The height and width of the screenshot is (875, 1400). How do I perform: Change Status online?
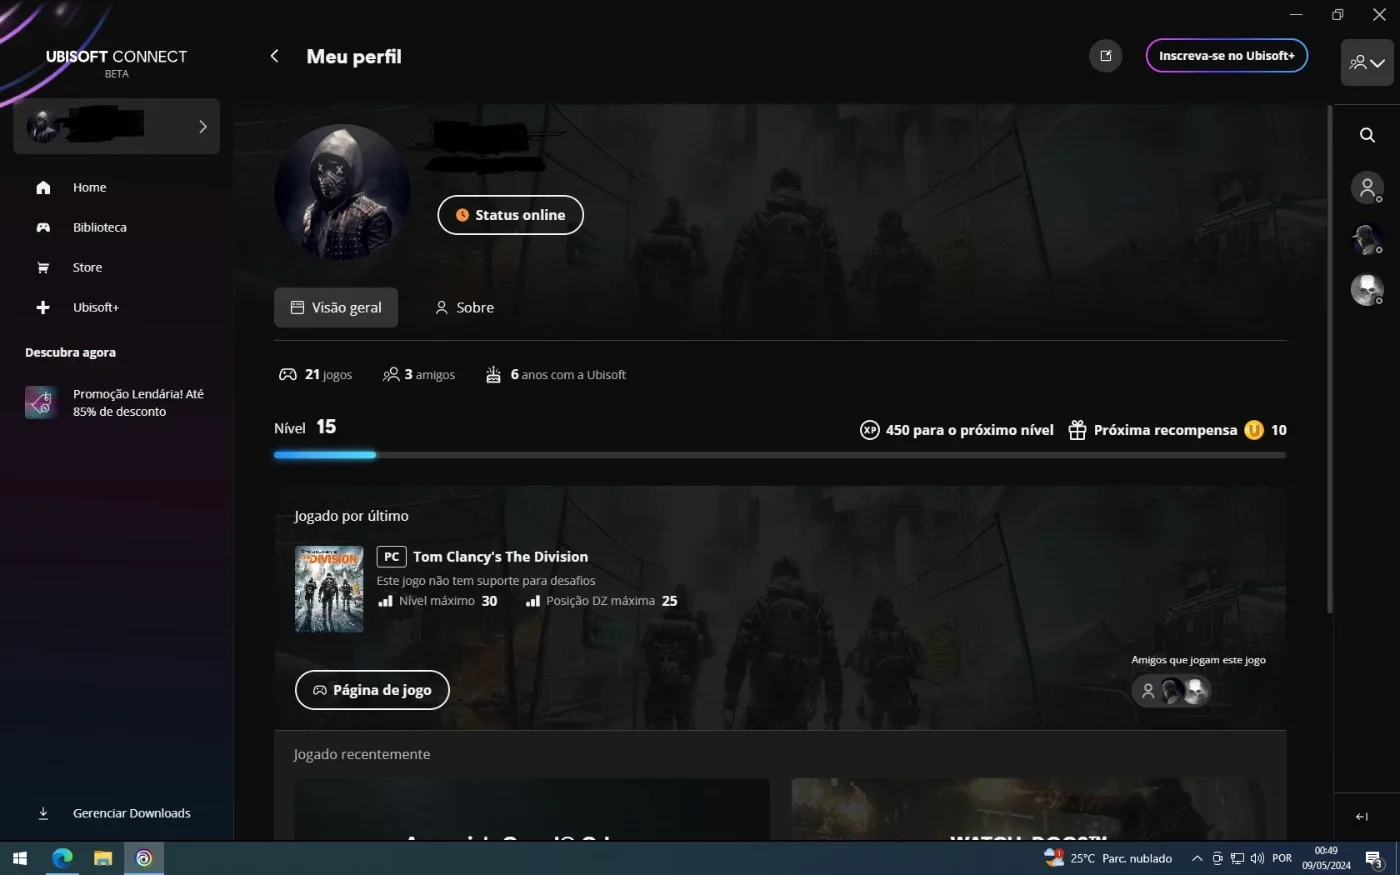click(510, 215)
